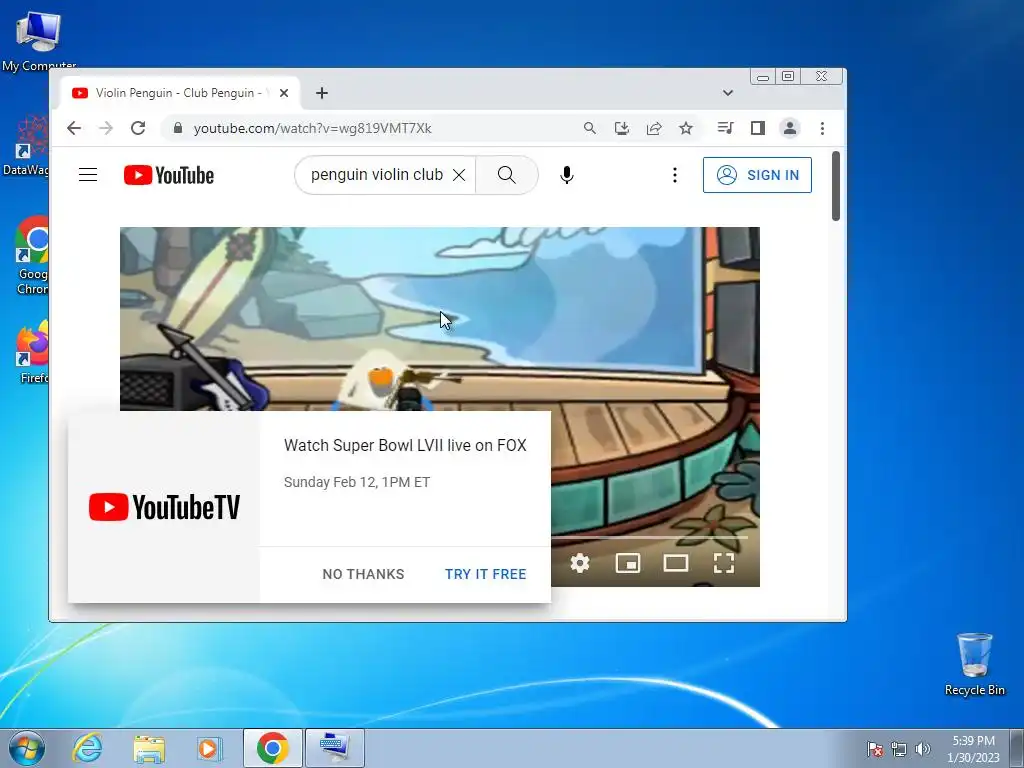Select the My Computer desktop icon
1024x768 pixels.
39,40
